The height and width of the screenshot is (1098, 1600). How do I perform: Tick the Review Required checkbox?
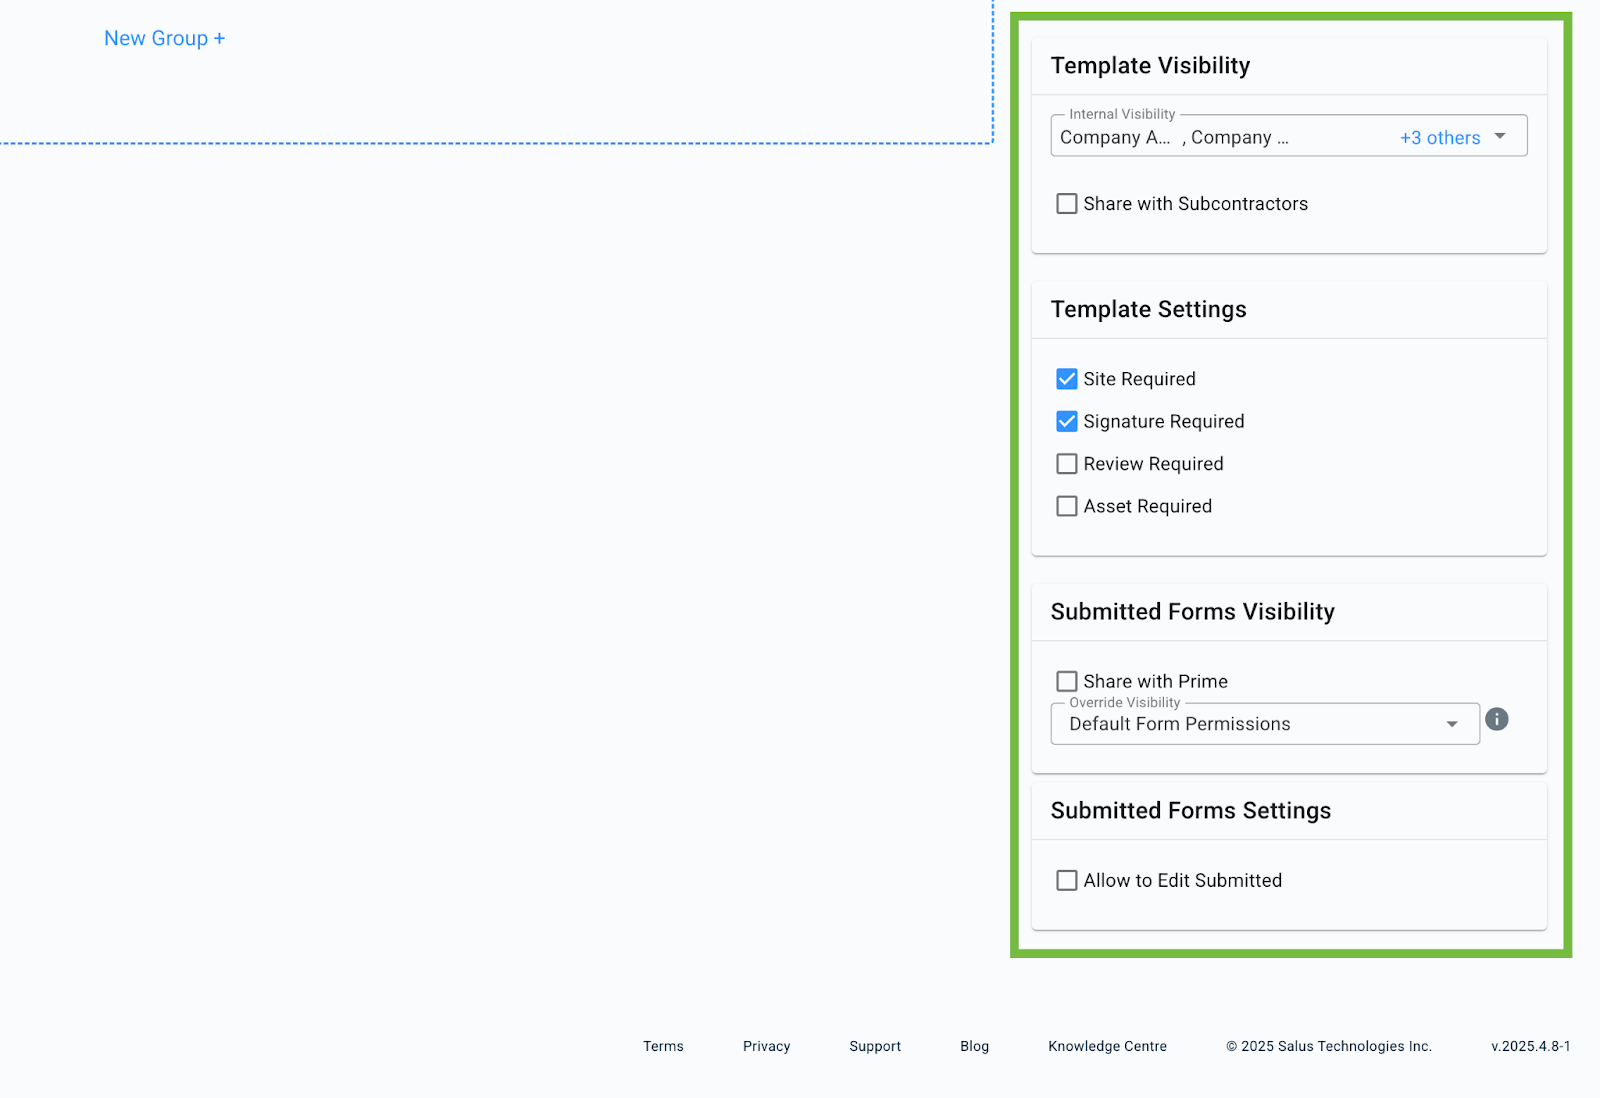point(1067,464)
